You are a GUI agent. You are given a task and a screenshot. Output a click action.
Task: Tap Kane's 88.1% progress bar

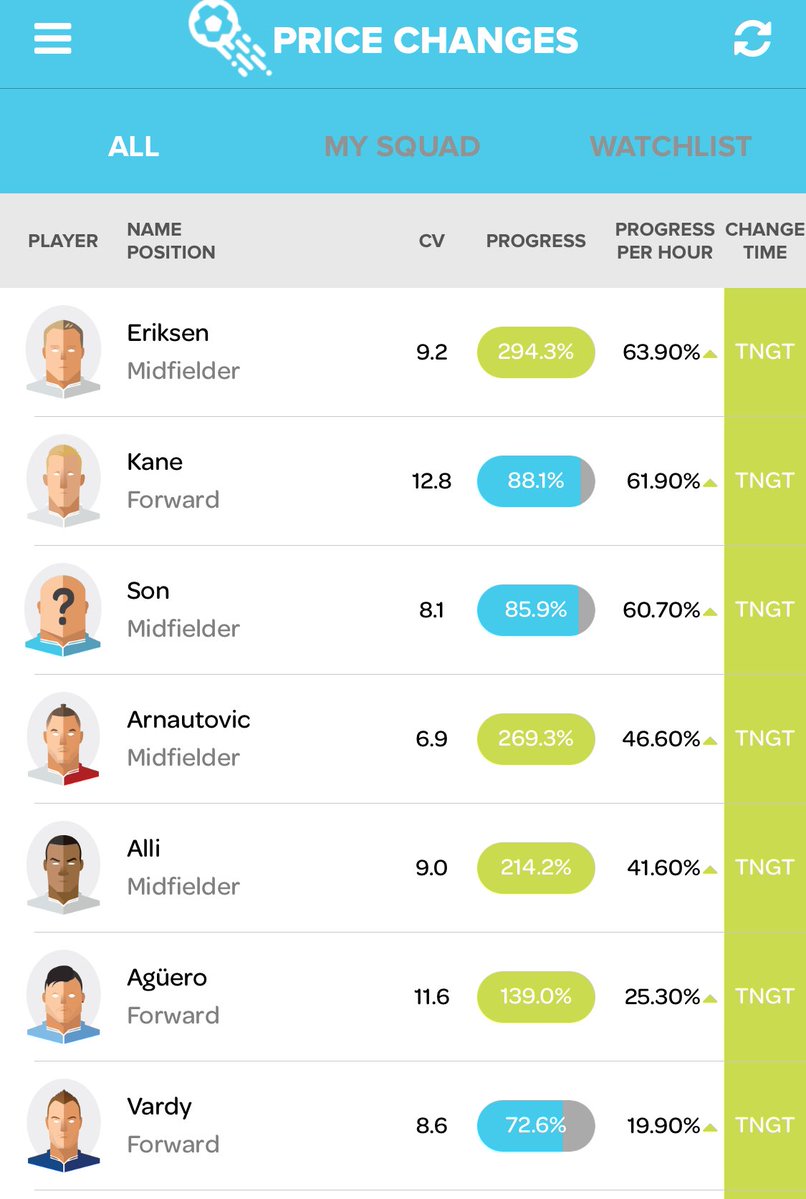coord(535,480)
